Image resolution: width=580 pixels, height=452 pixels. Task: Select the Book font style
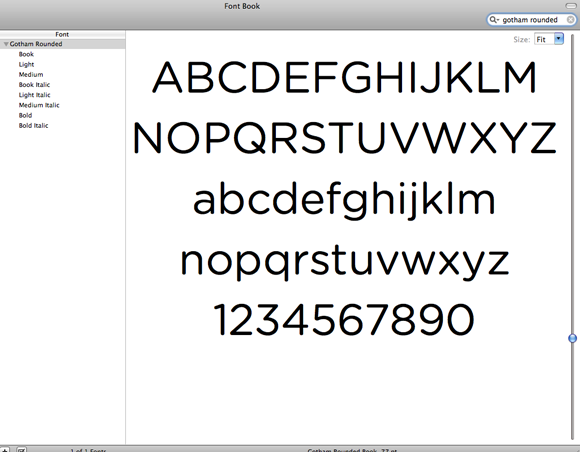(26, 54)
